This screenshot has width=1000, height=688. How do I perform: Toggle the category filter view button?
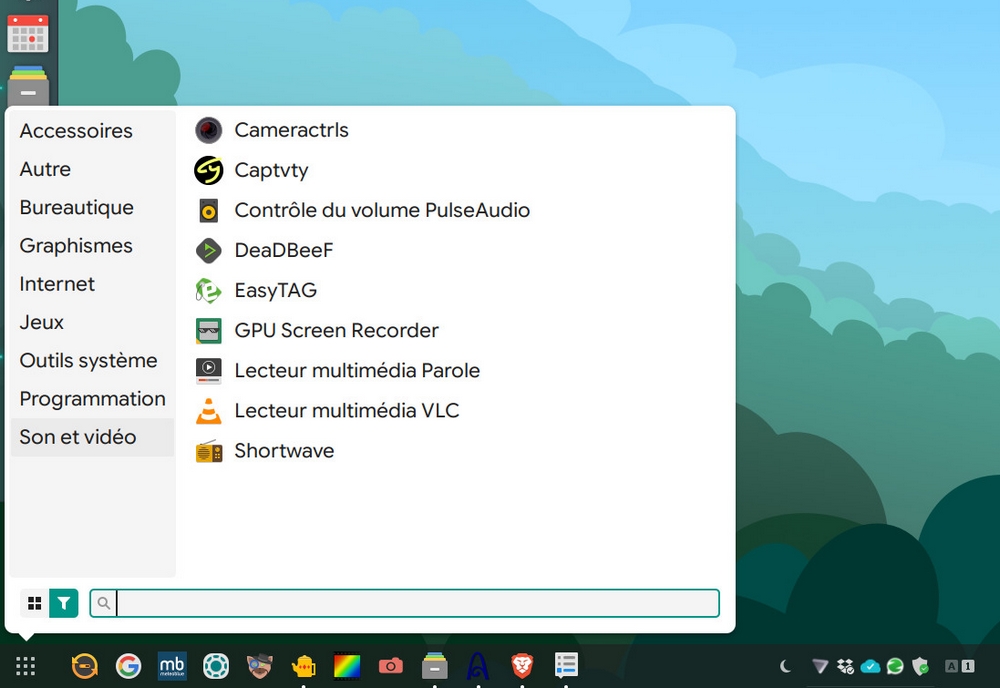pos(64,603)
